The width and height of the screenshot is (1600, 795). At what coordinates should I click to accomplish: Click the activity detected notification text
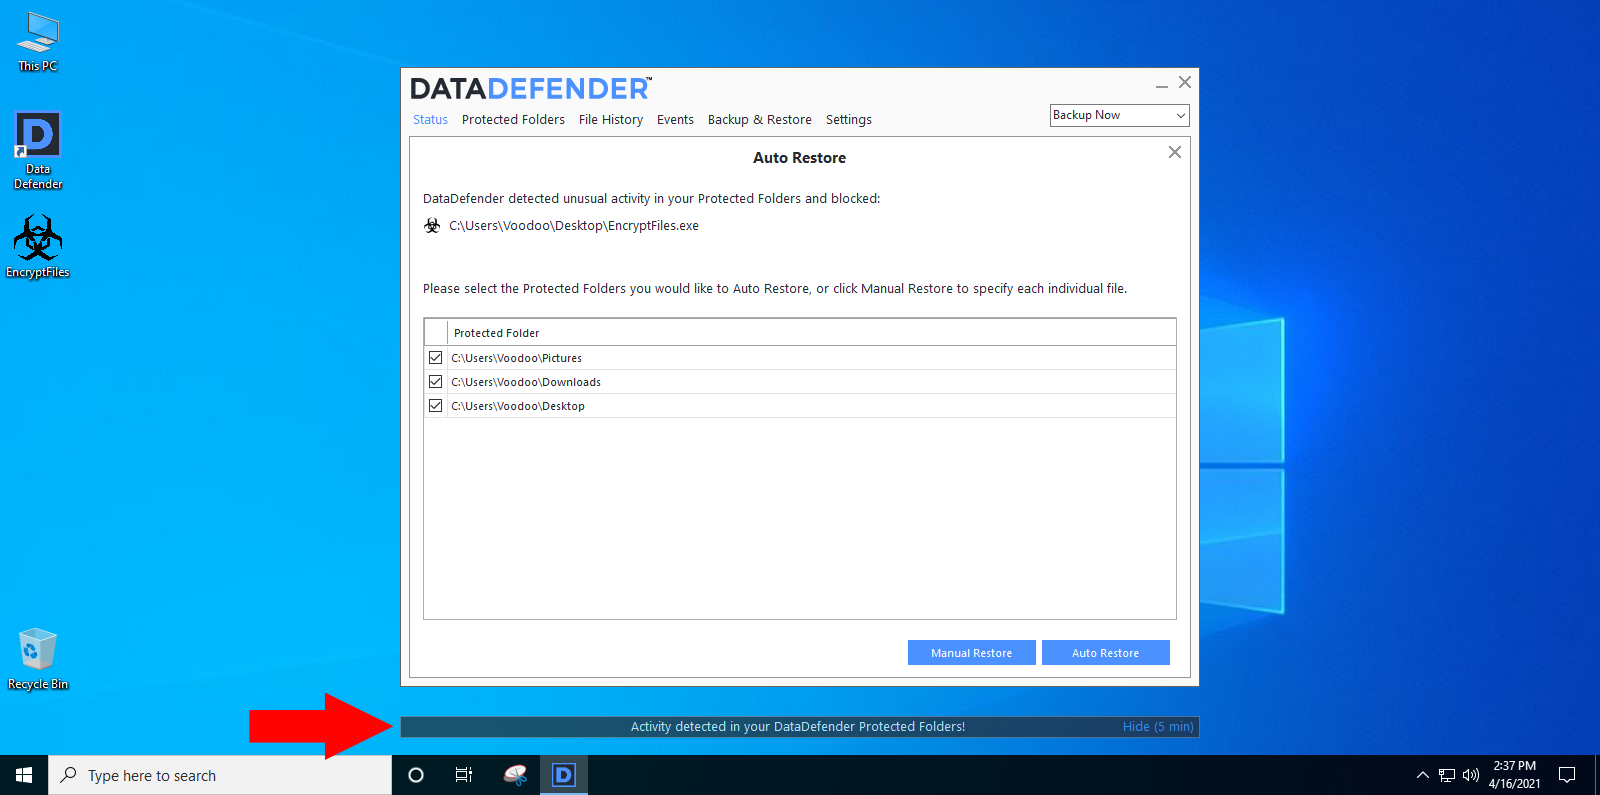798,727
